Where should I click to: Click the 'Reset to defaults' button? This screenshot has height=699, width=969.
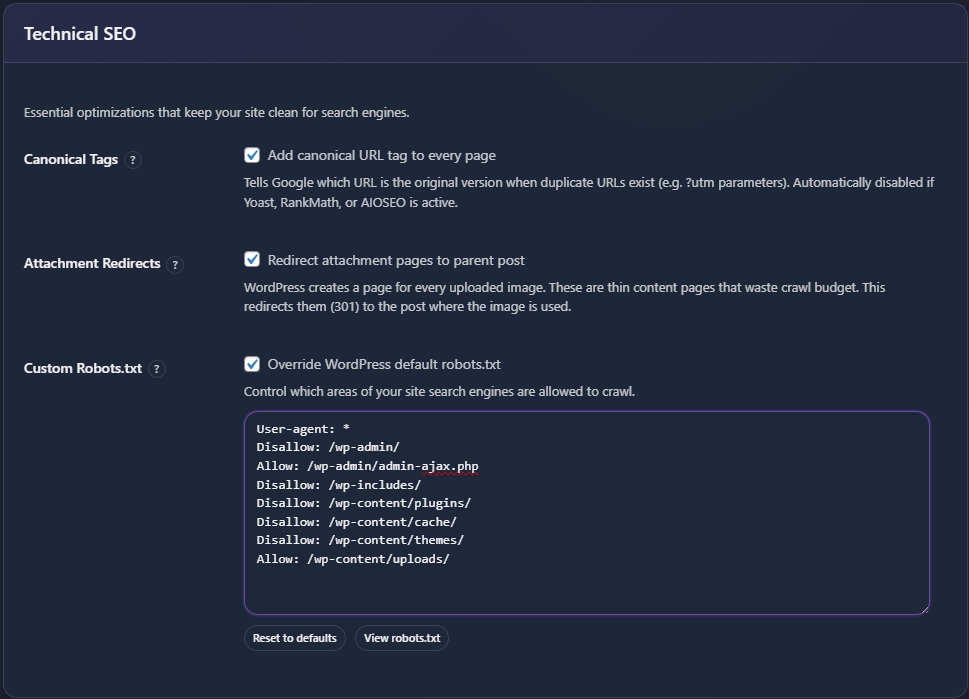coord(294,637)
